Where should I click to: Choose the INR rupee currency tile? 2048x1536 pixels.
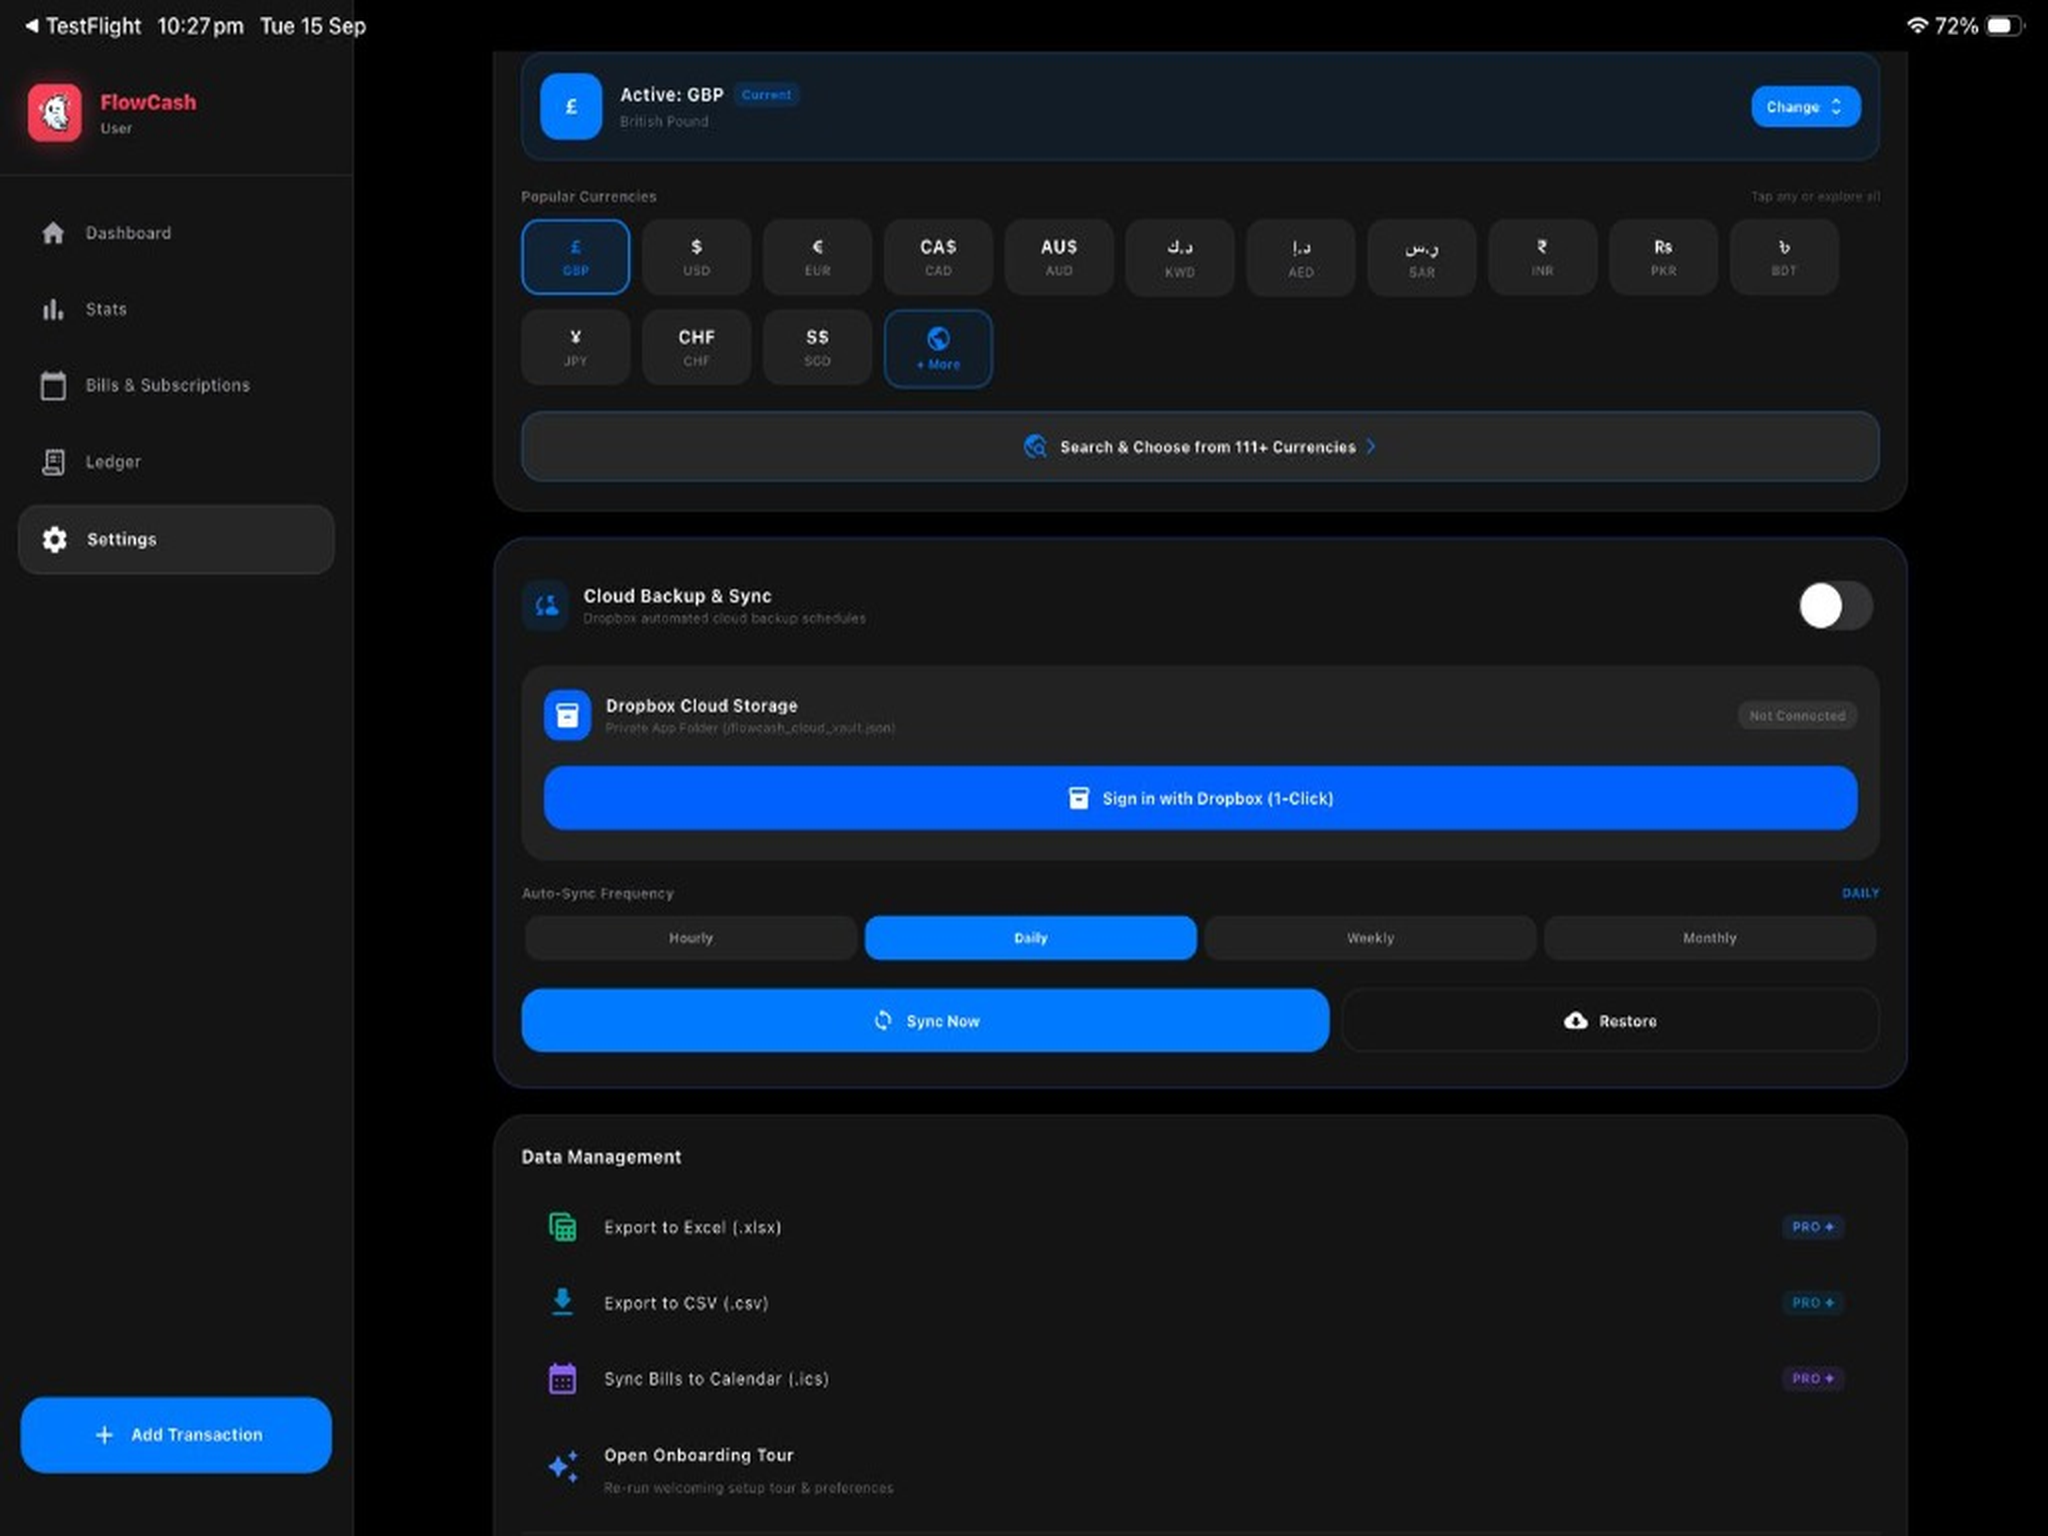click(1542, 257)
